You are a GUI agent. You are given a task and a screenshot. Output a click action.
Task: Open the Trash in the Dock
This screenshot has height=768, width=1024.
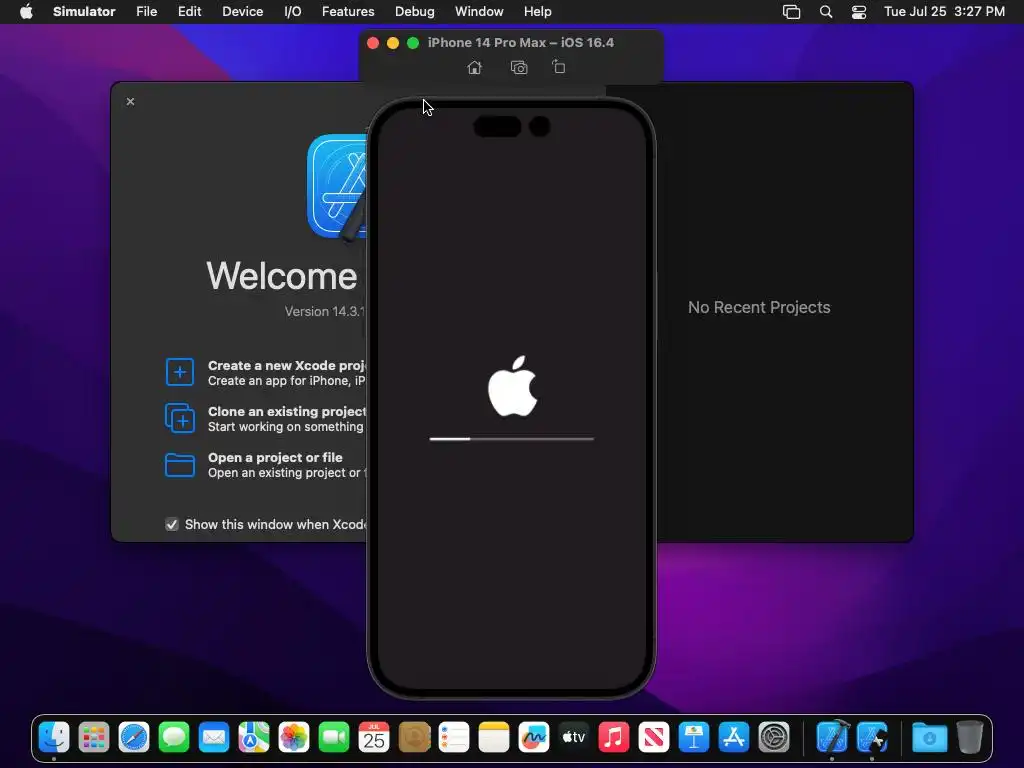point(970,737)
